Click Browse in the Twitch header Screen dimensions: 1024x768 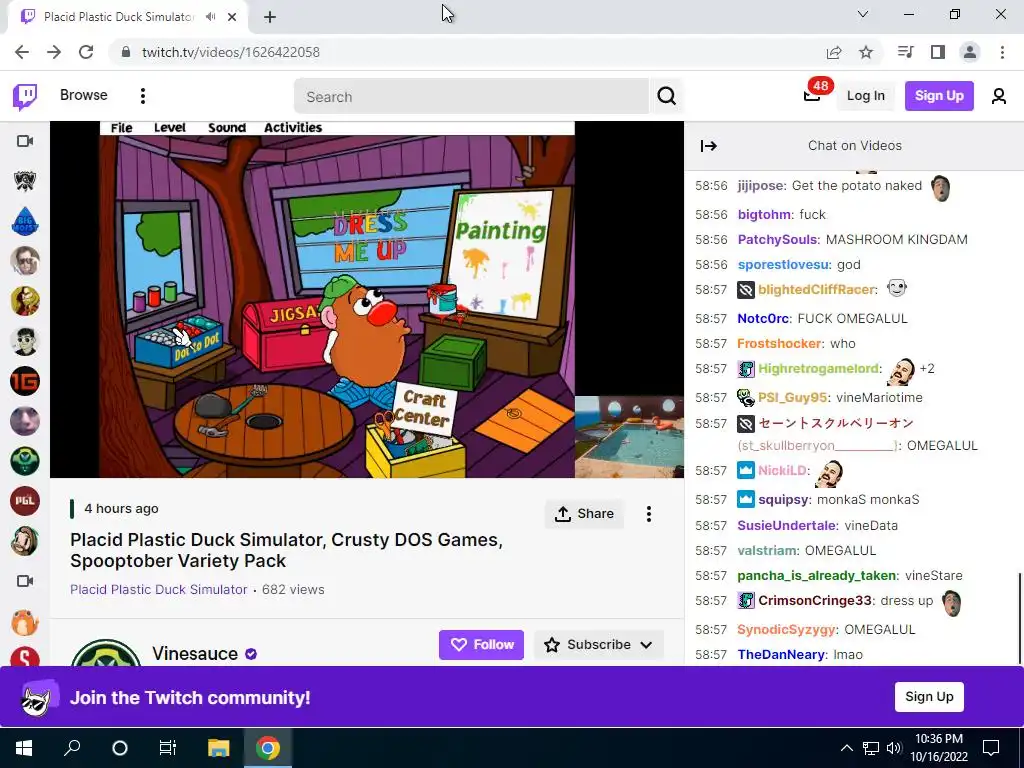coord(84,95)
